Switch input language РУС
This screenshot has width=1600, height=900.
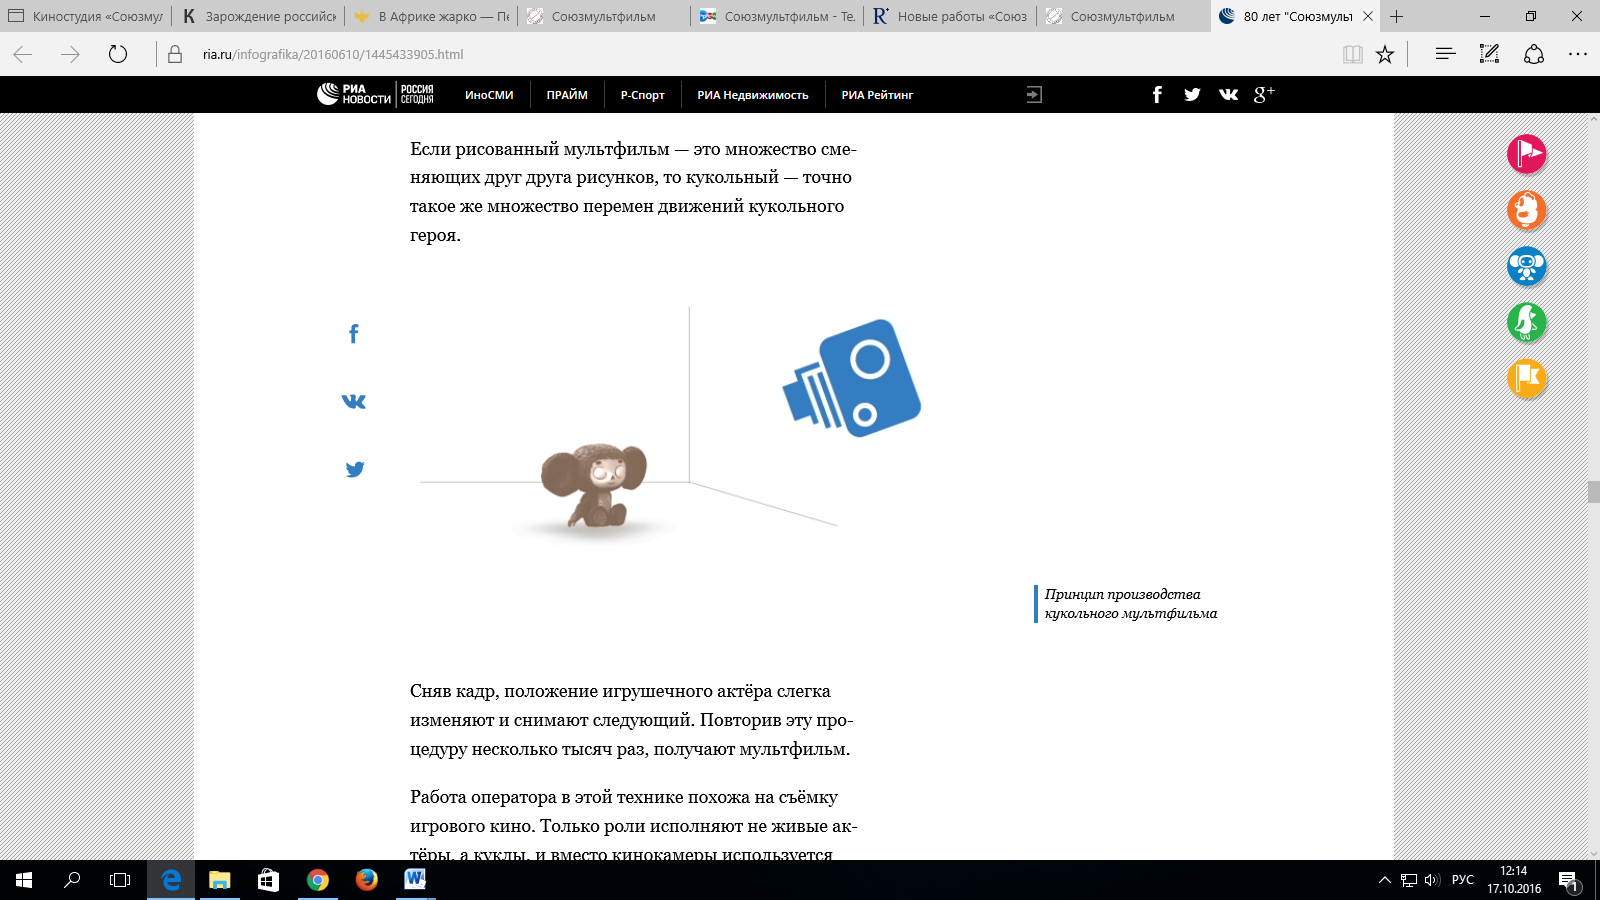click(x=1463, y=880)
